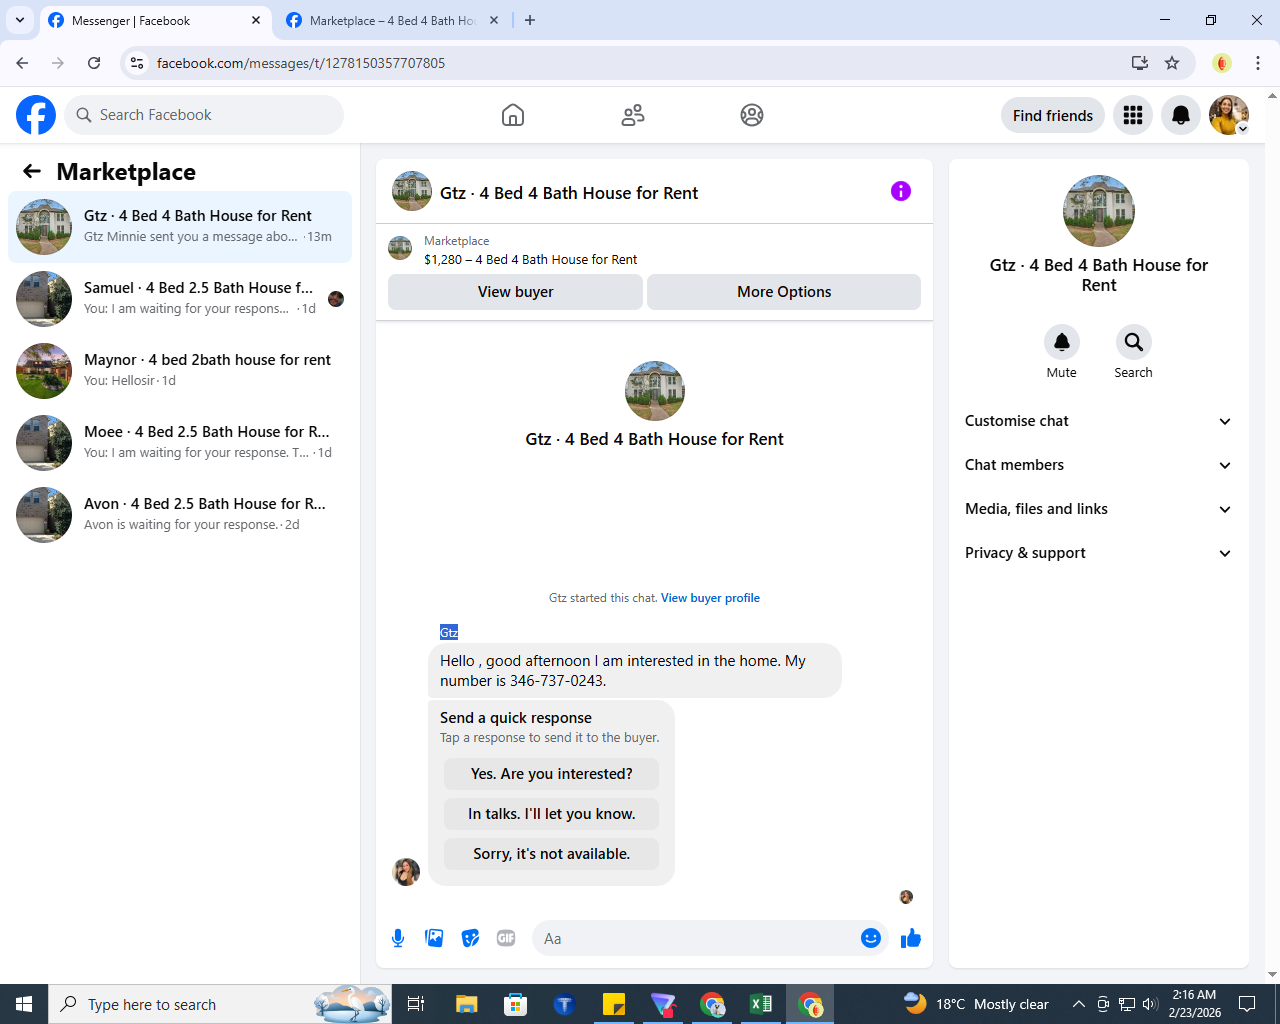Open Samuel 4 Bed 2.5 Bath conversation
1280x1024 pixels.
click(x=180, y=299)
